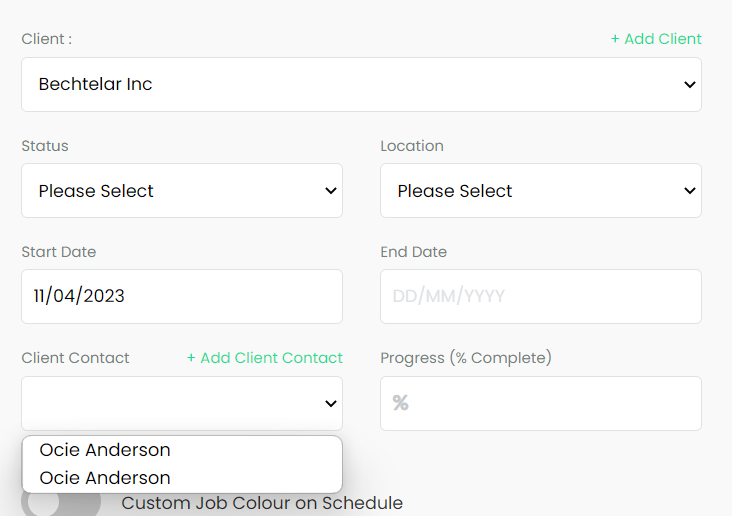This screenshot has width=732, height=516.
Task: Click the + Add Client link
Action: (656, 39)
